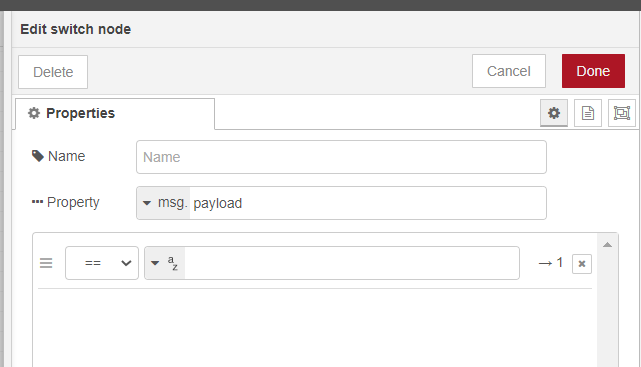Expand the msg. property type selector
Viewport: 641px width, 367px height.
pos(164,203)
